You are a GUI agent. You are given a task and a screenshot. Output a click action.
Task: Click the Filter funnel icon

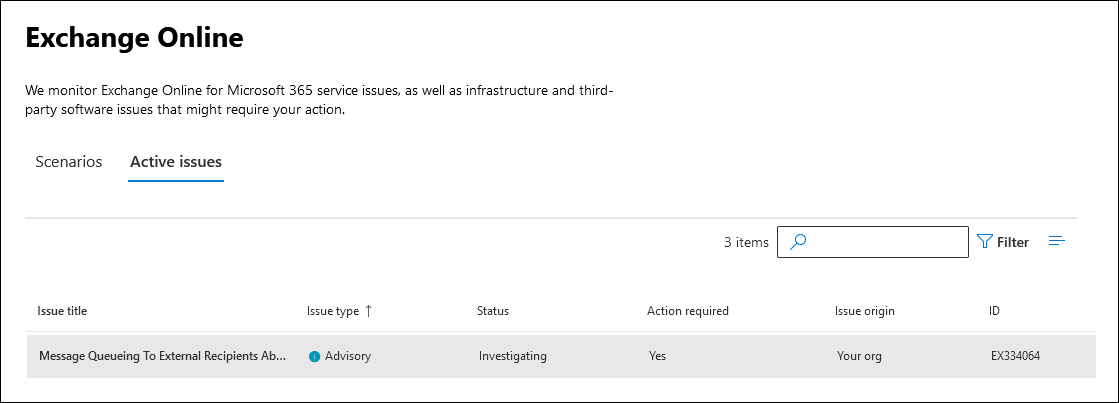tap(985, 242)
